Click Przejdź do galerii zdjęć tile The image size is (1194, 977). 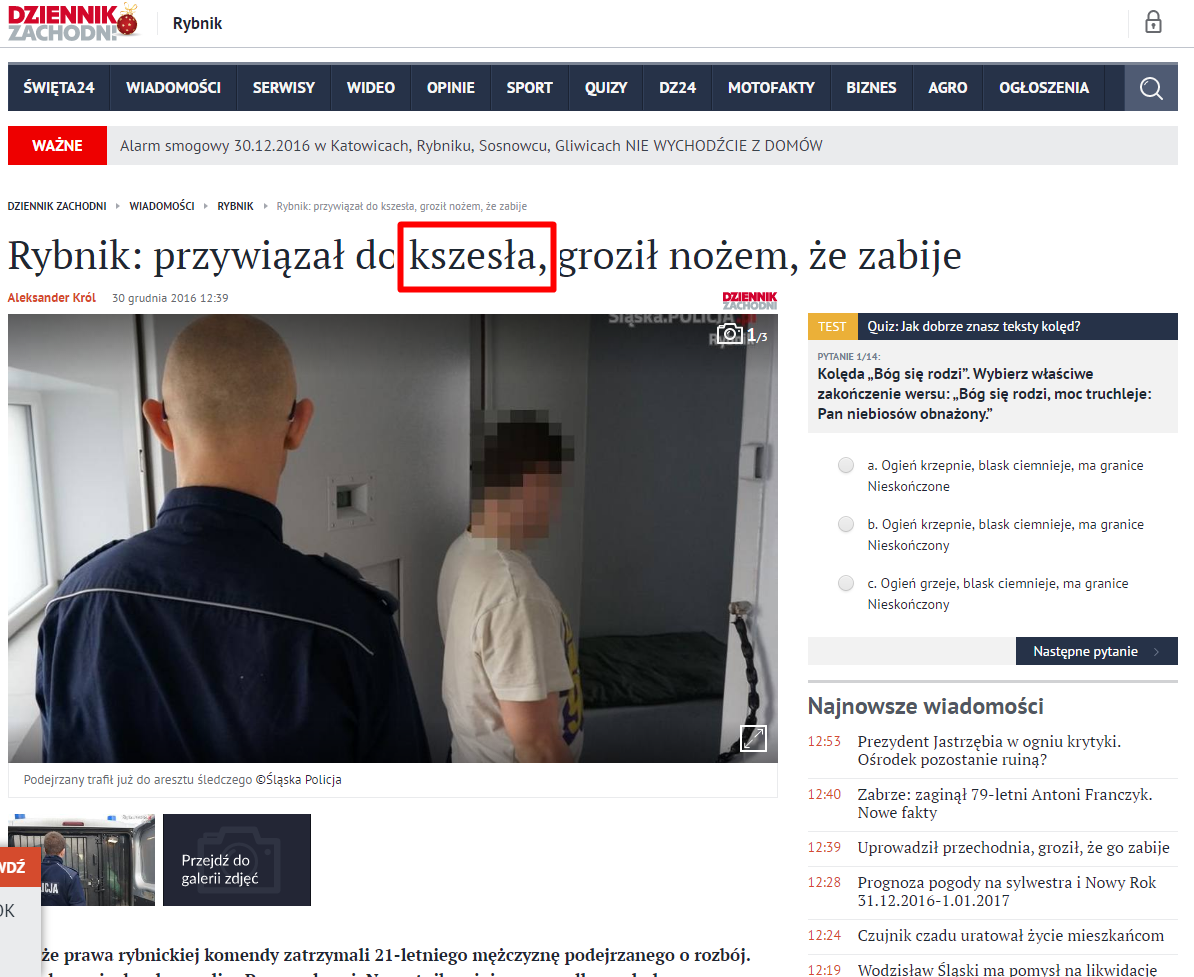[x=236, y=860]
